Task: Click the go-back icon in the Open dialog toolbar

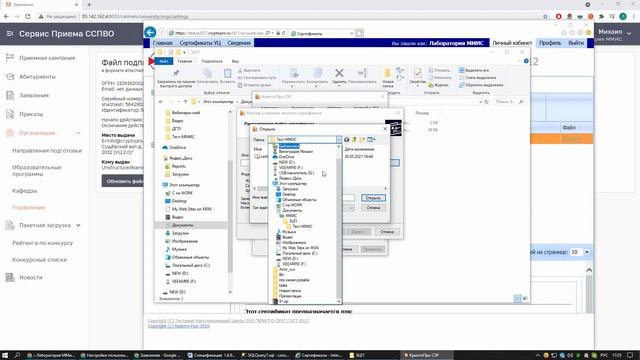Action: click(347, 140)
